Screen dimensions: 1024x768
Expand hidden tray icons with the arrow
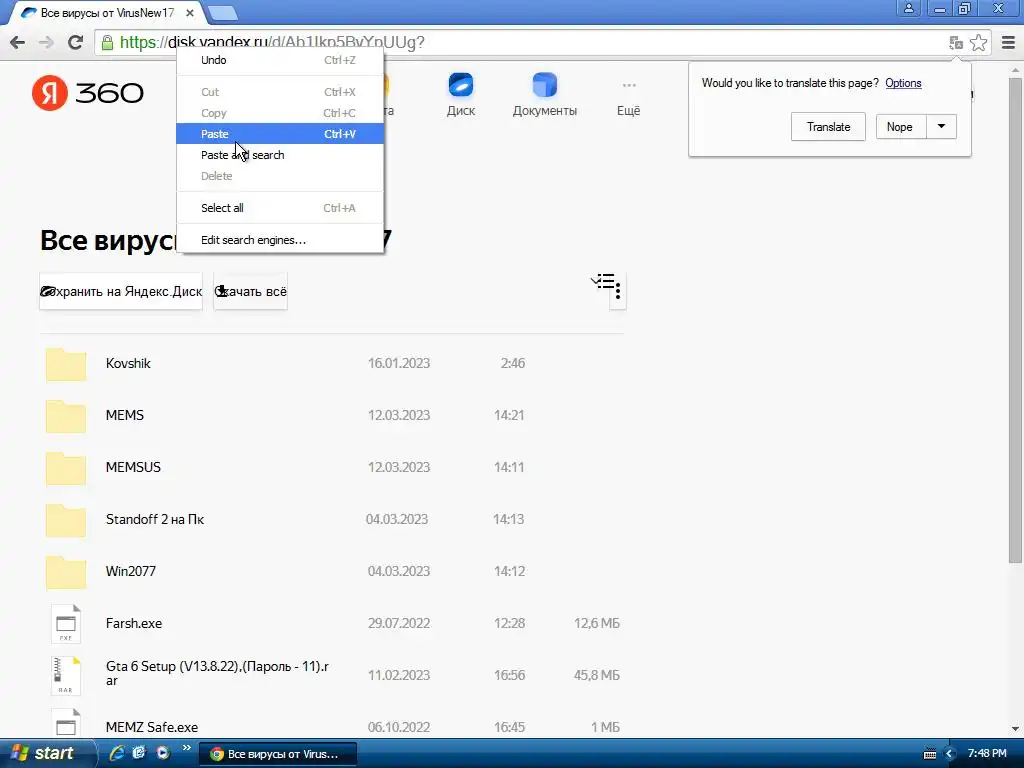(950, 754)
